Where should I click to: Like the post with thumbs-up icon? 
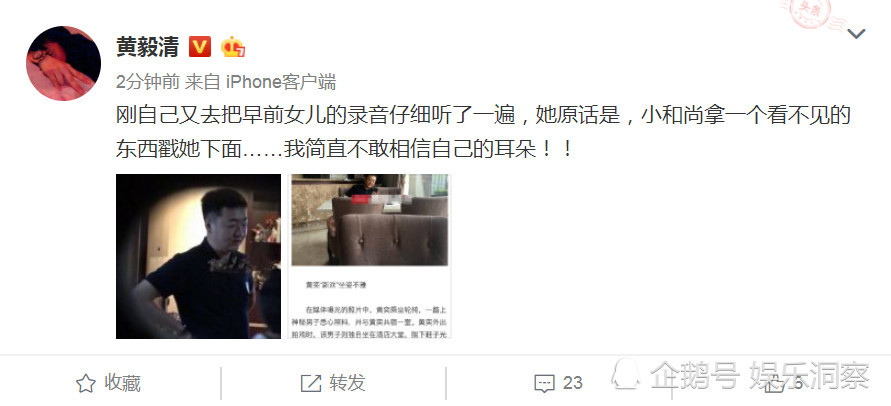coord(773,384)
